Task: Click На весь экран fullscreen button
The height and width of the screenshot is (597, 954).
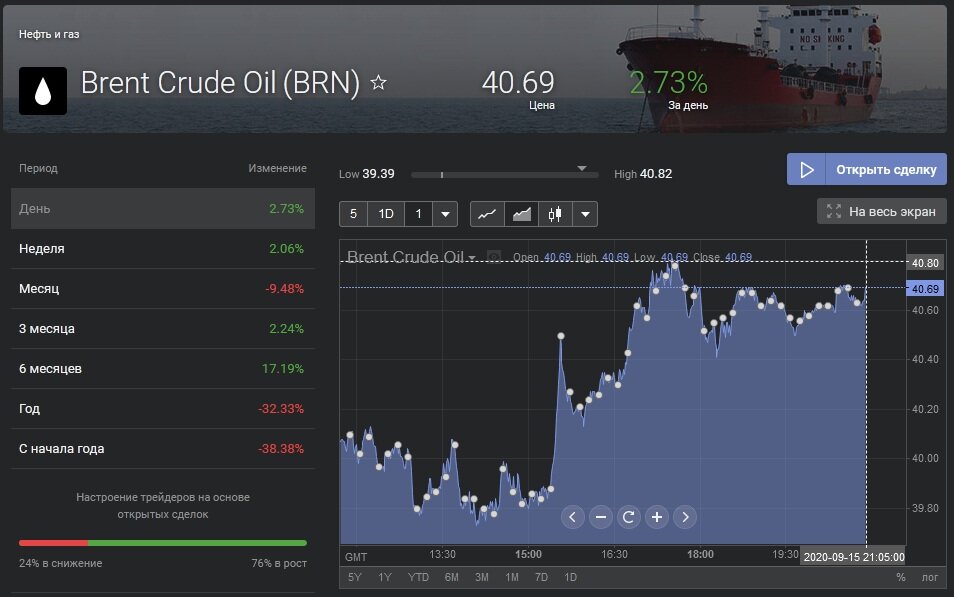Action: click(881, 211)
